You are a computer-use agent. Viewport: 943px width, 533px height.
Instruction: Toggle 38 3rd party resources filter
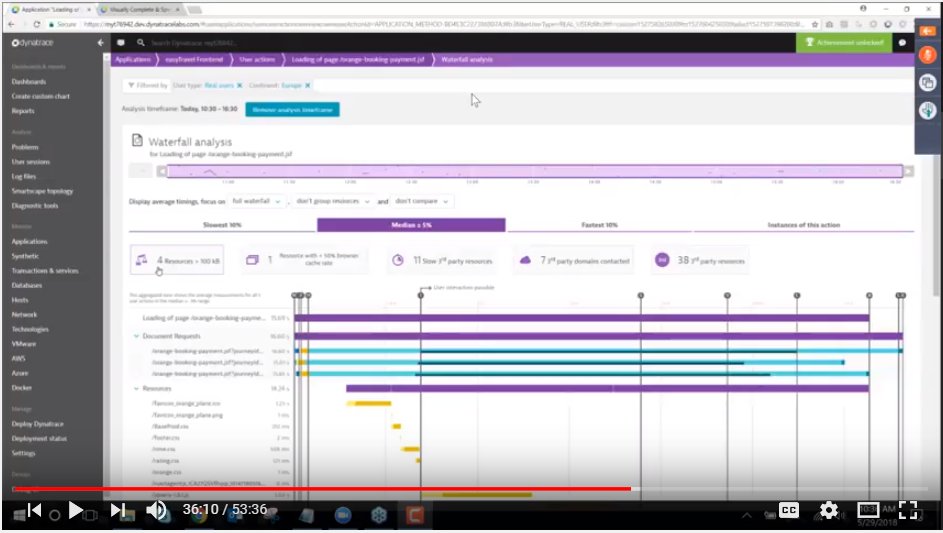(x=700, y=260)
